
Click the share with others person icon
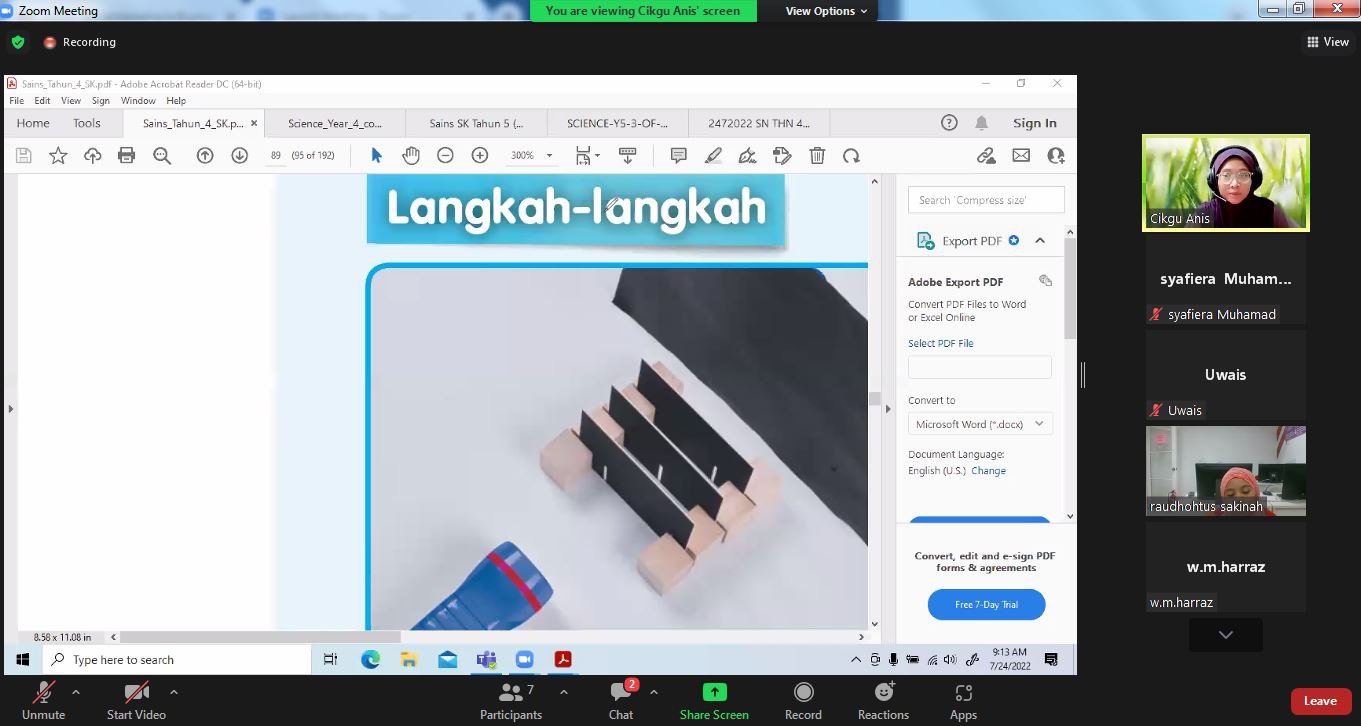(1055, 155)
